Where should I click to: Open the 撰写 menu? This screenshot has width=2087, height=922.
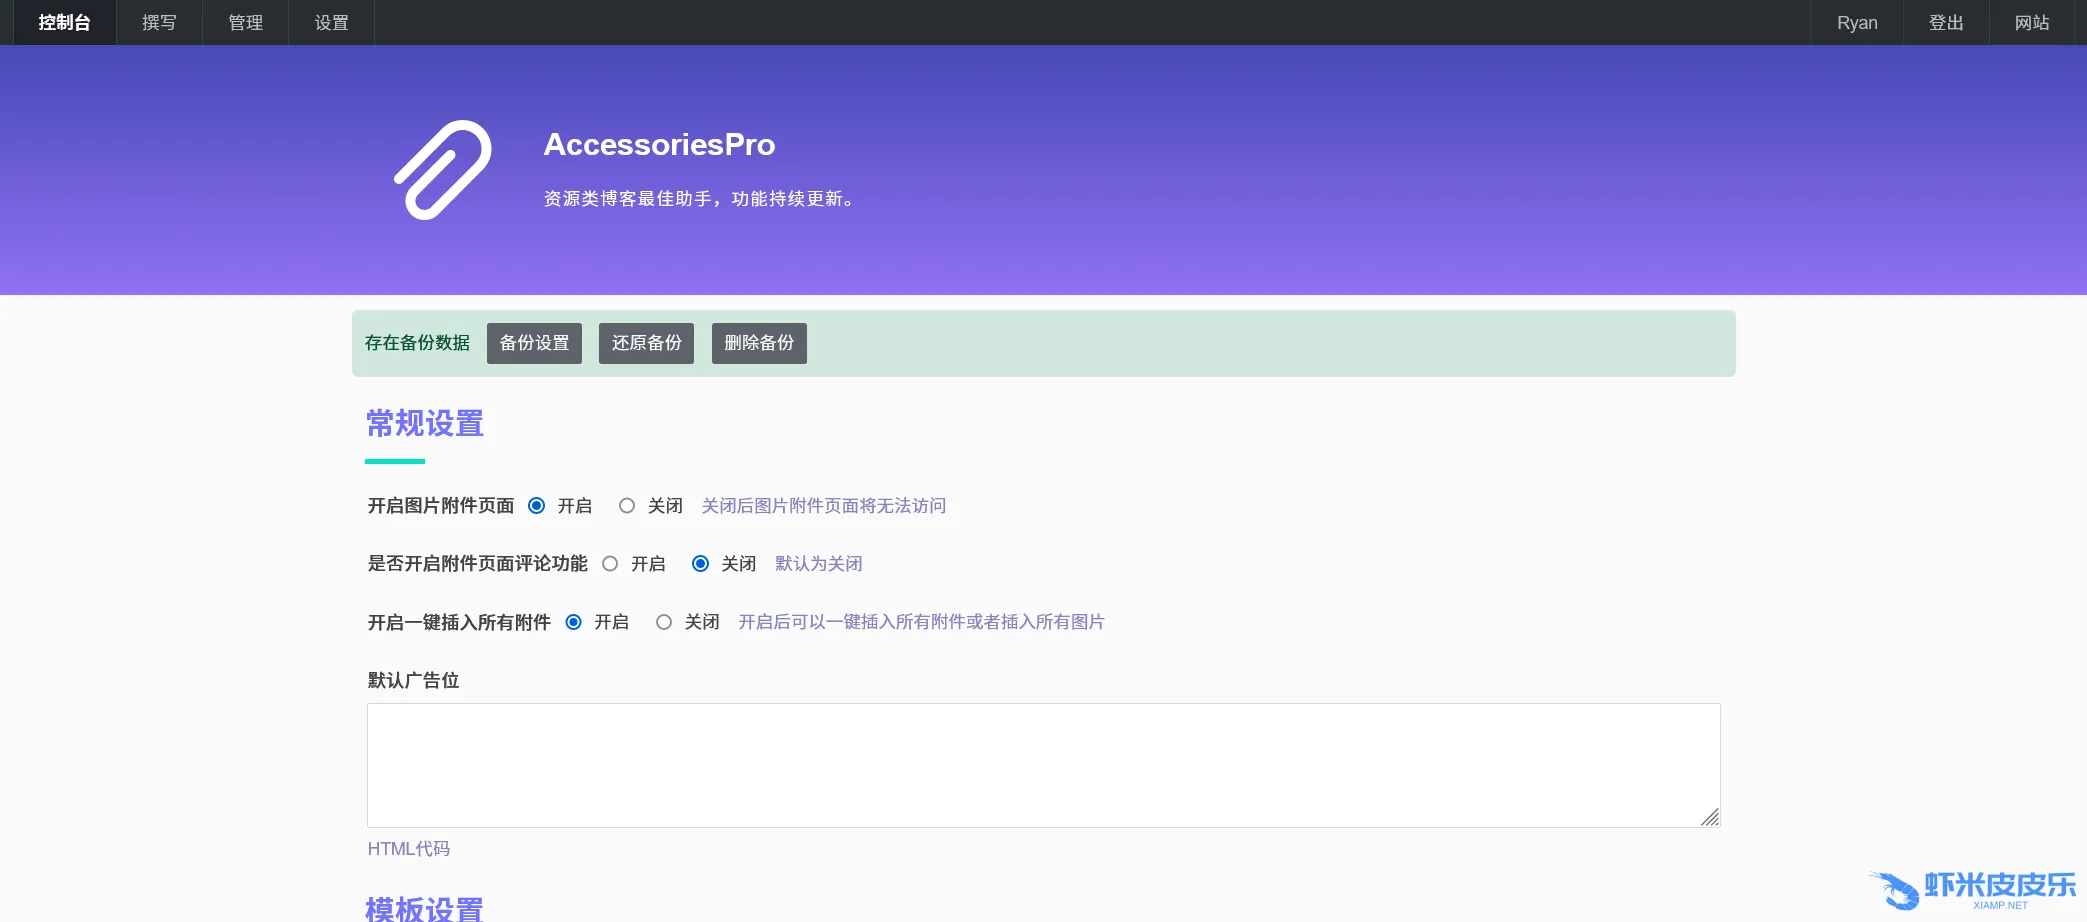[x=159, y=22]
